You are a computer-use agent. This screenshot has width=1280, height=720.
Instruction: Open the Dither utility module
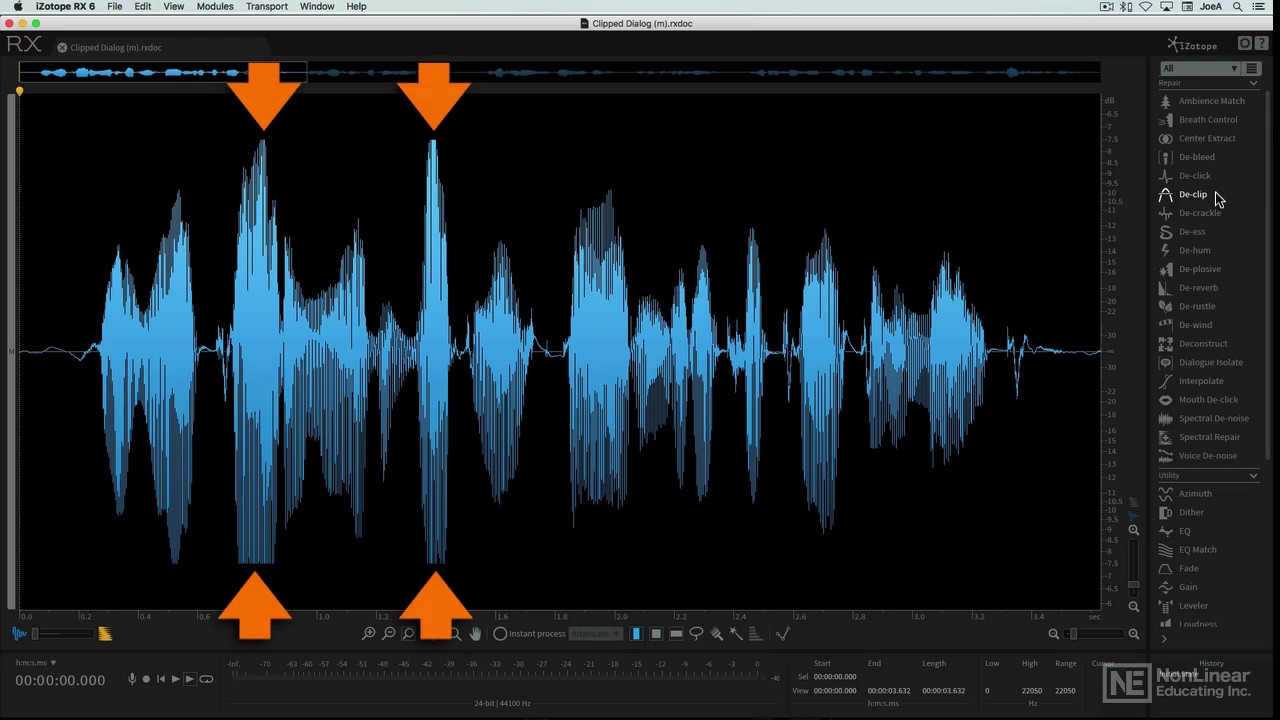pos(1181,512)
